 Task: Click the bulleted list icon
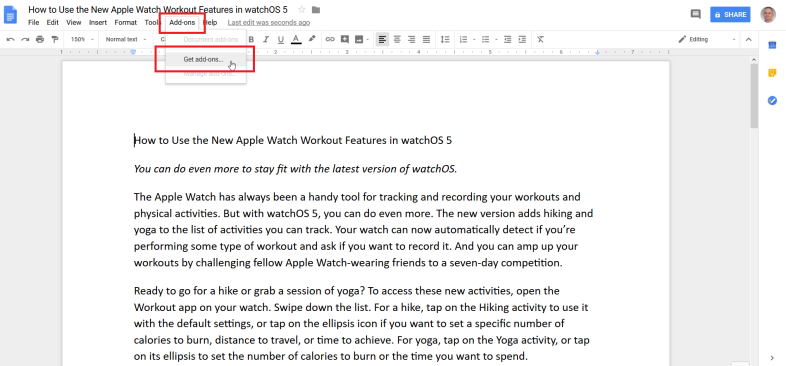[x=485, y=39]
